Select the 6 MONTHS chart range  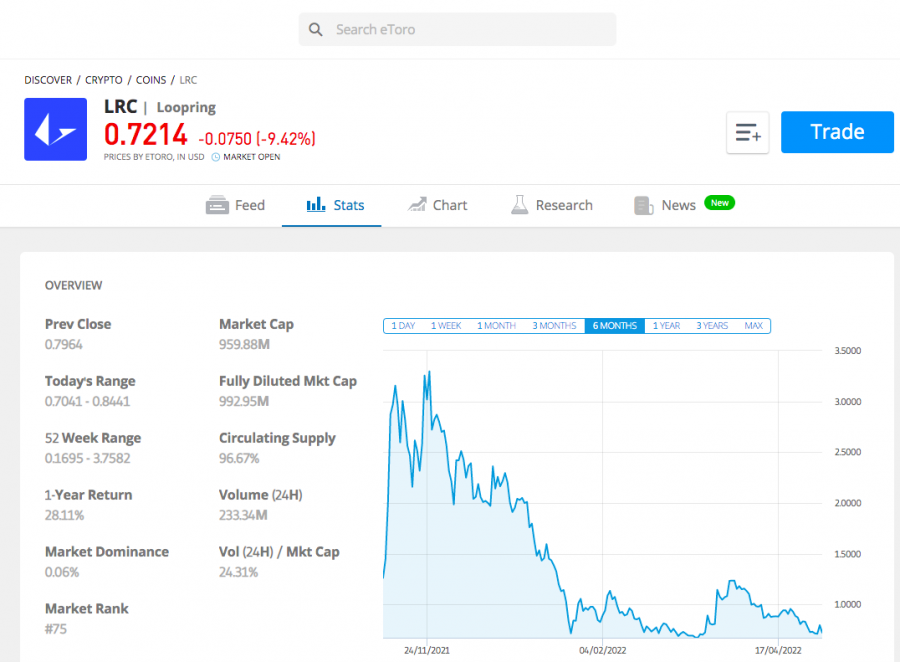(615, 326)
